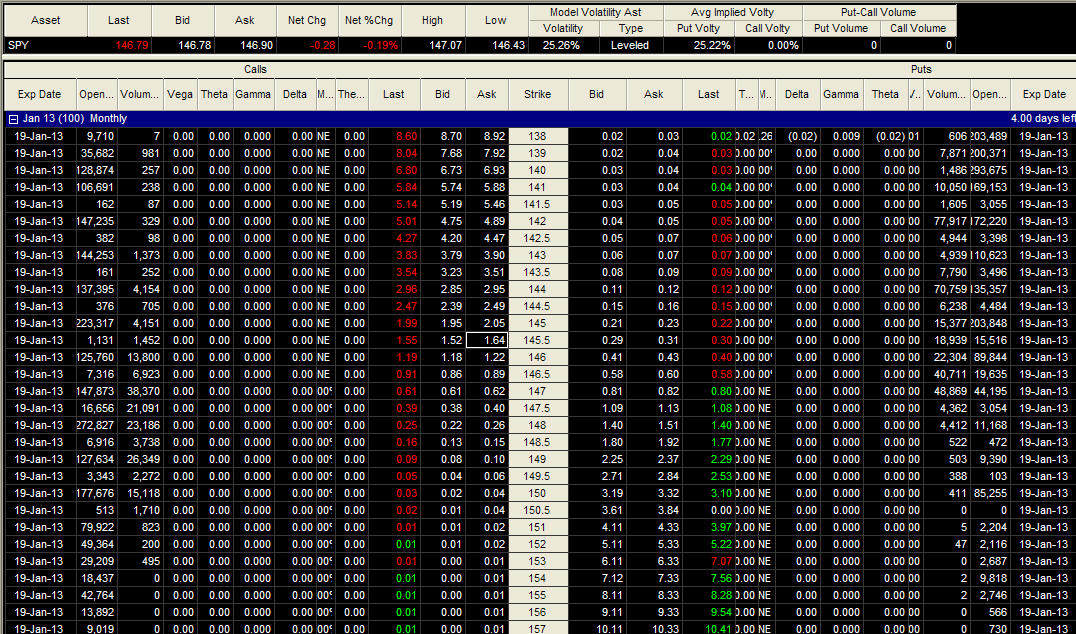
Task: Click the put volume 48,869 cell
Action: coord(947,391)
